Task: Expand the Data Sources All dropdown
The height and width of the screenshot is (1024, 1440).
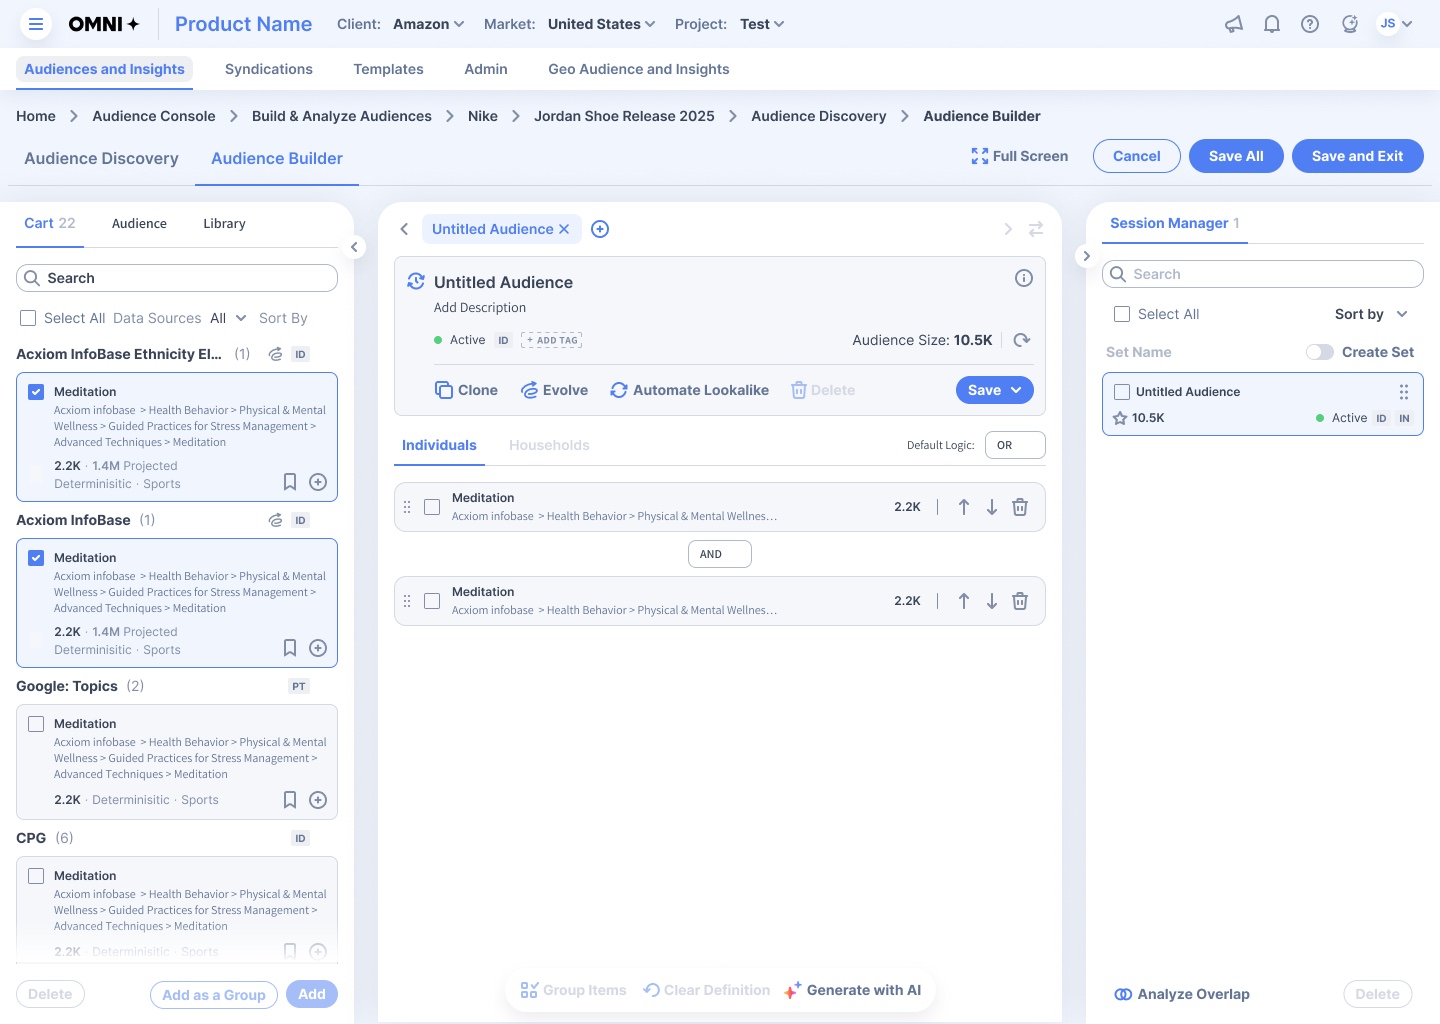Action: pyautogui.click(x=228, y=318)
